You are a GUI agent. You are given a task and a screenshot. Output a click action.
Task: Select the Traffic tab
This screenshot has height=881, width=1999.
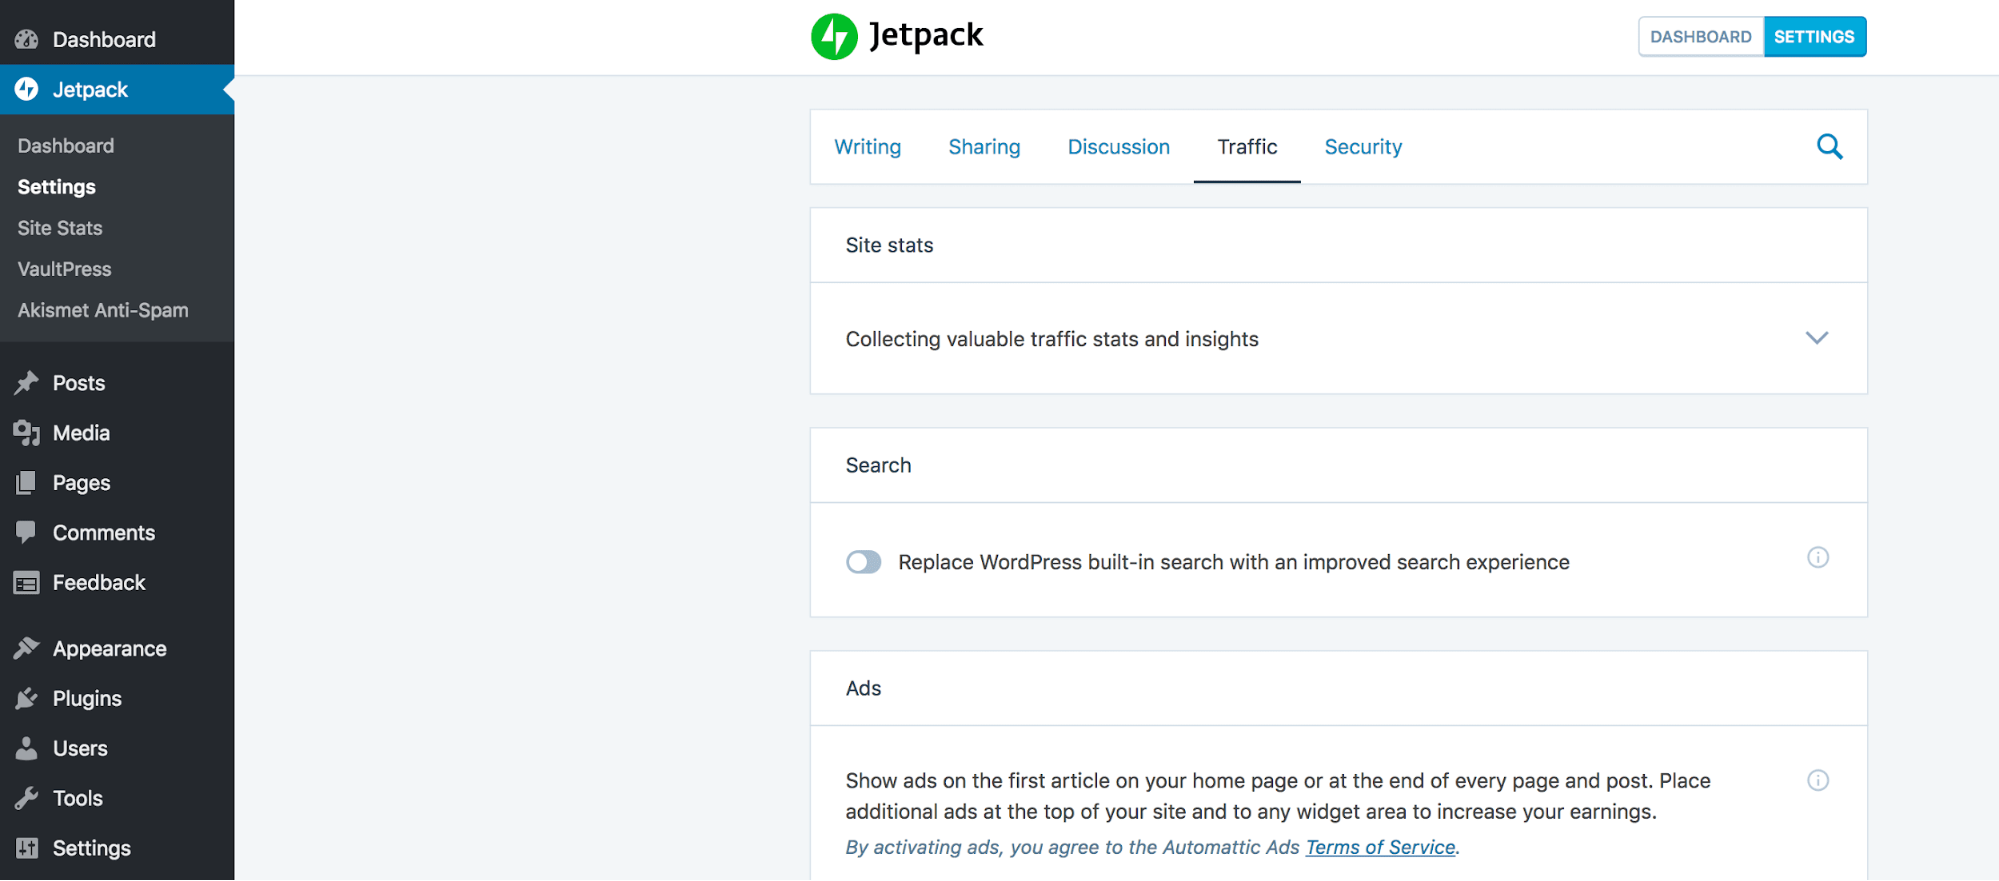pyautogui.click(x=1247, y=147)
